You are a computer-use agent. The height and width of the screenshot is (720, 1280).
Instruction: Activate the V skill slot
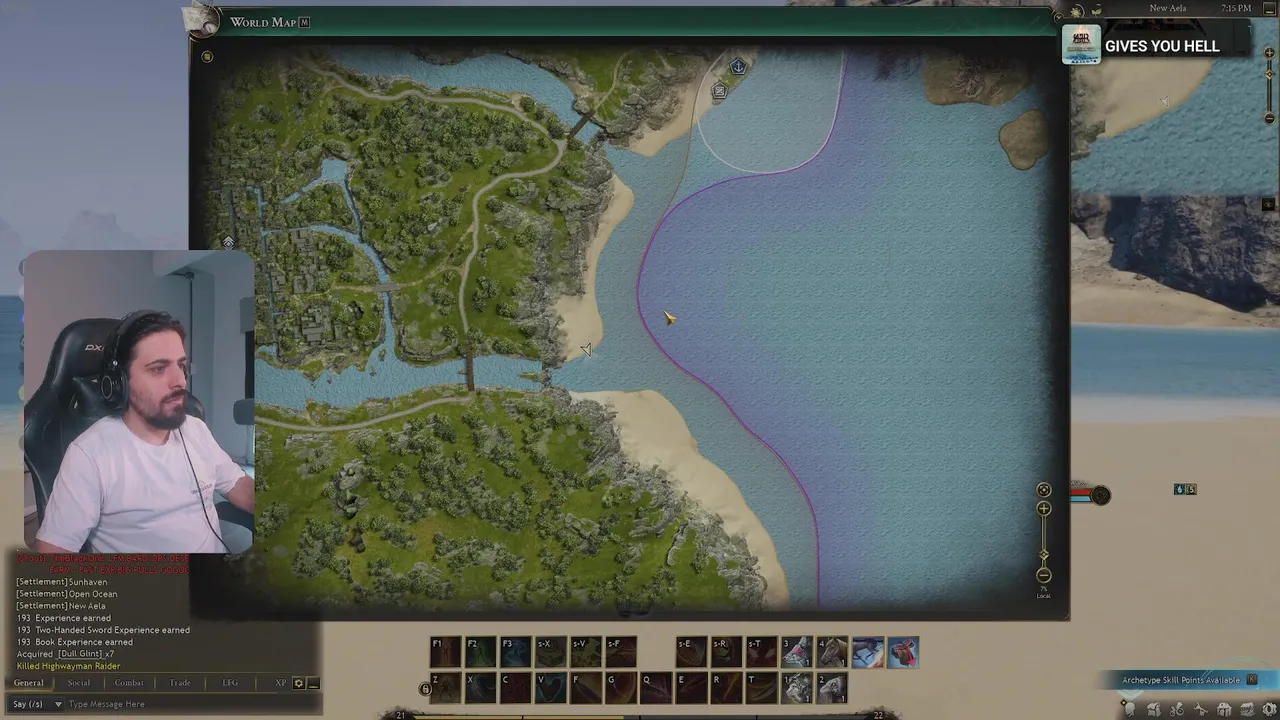[550, 687]
